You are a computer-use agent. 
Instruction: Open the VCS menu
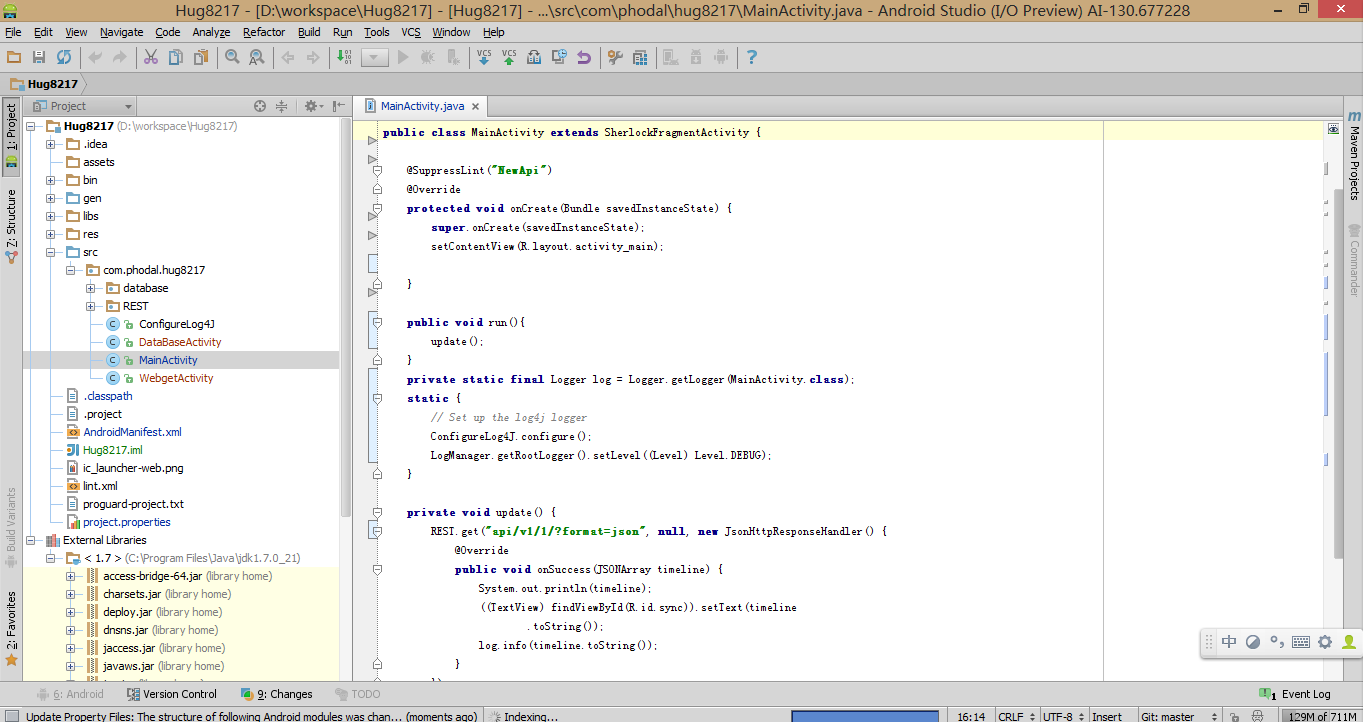(411, 32)
